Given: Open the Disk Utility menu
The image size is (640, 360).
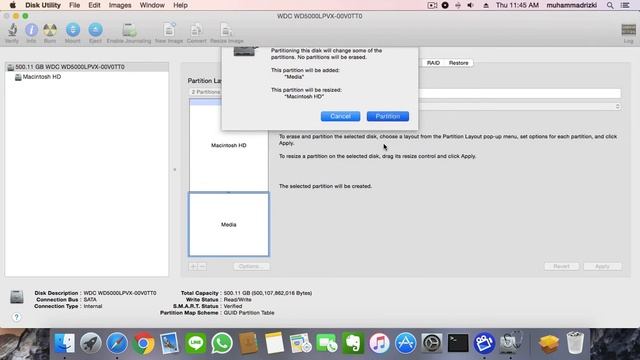Looking at the screenshot, I should click(43, 5).
